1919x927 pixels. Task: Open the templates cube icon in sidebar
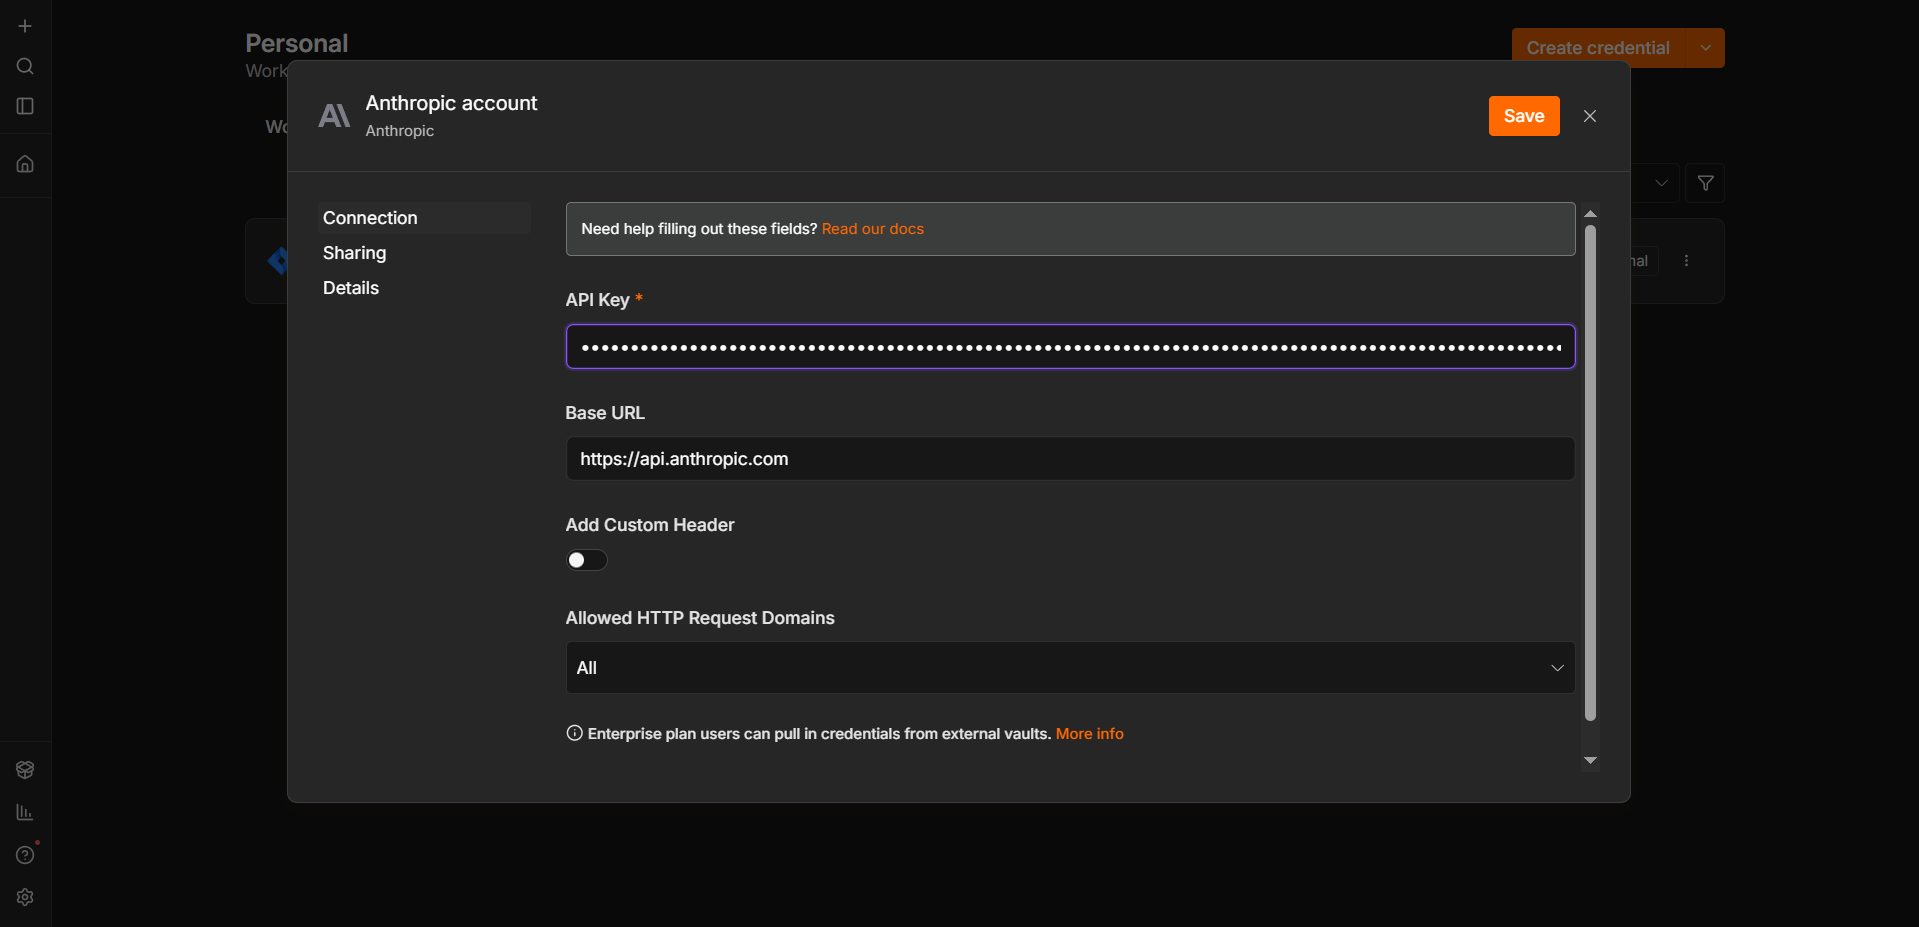(x=25, y=769)
